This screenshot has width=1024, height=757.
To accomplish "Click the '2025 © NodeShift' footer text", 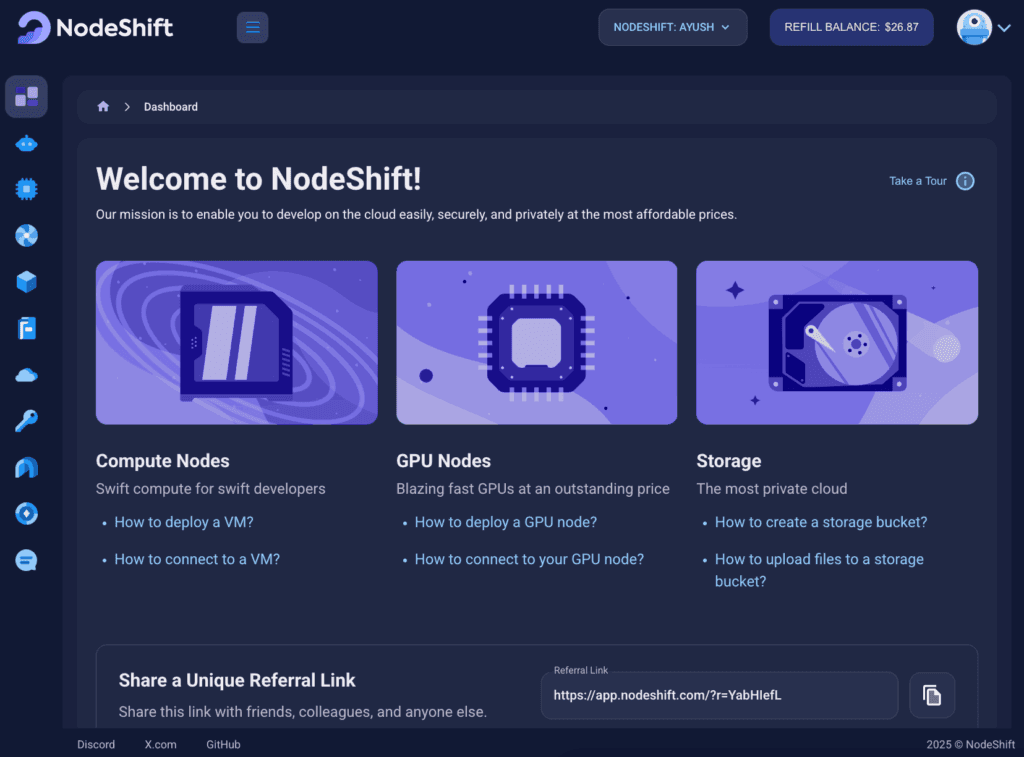I will (970, 744).
